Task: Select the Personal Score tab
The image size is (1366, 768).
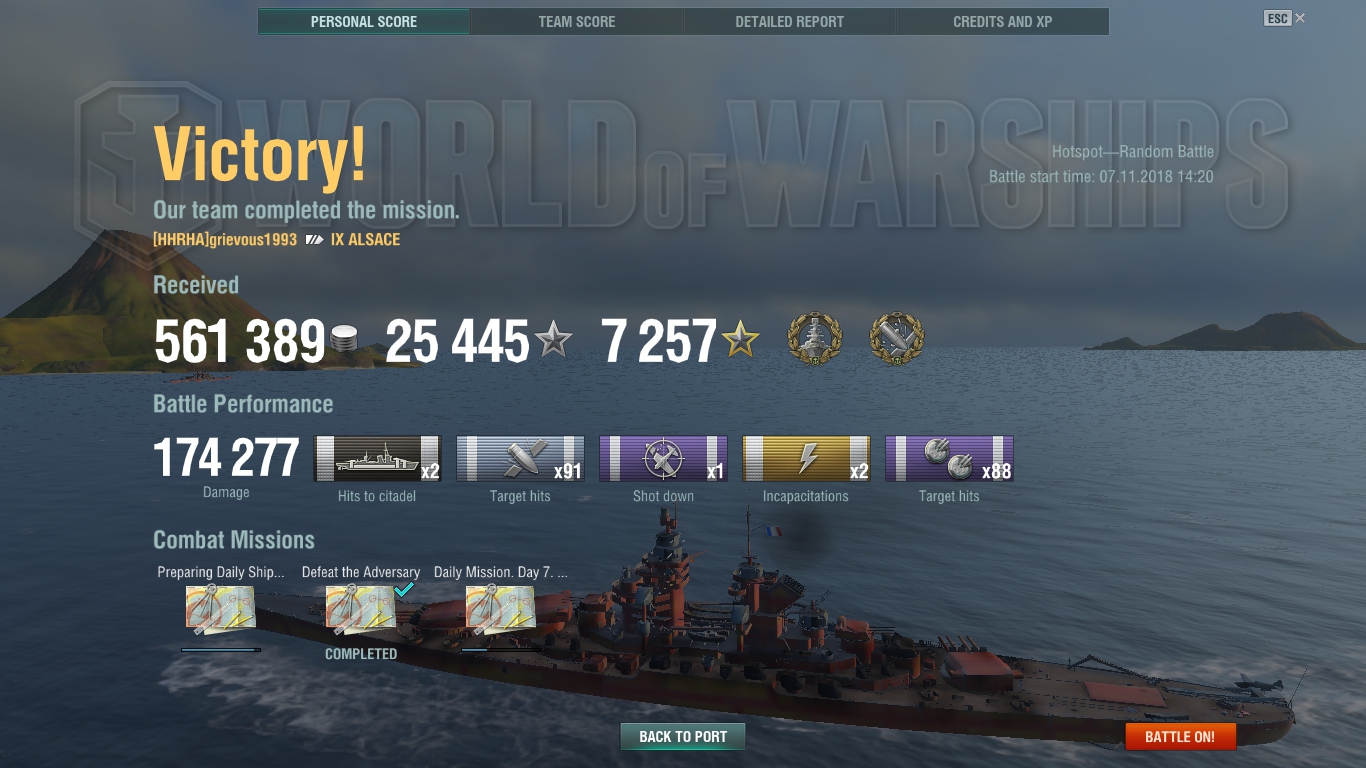Action: [364, 22]
